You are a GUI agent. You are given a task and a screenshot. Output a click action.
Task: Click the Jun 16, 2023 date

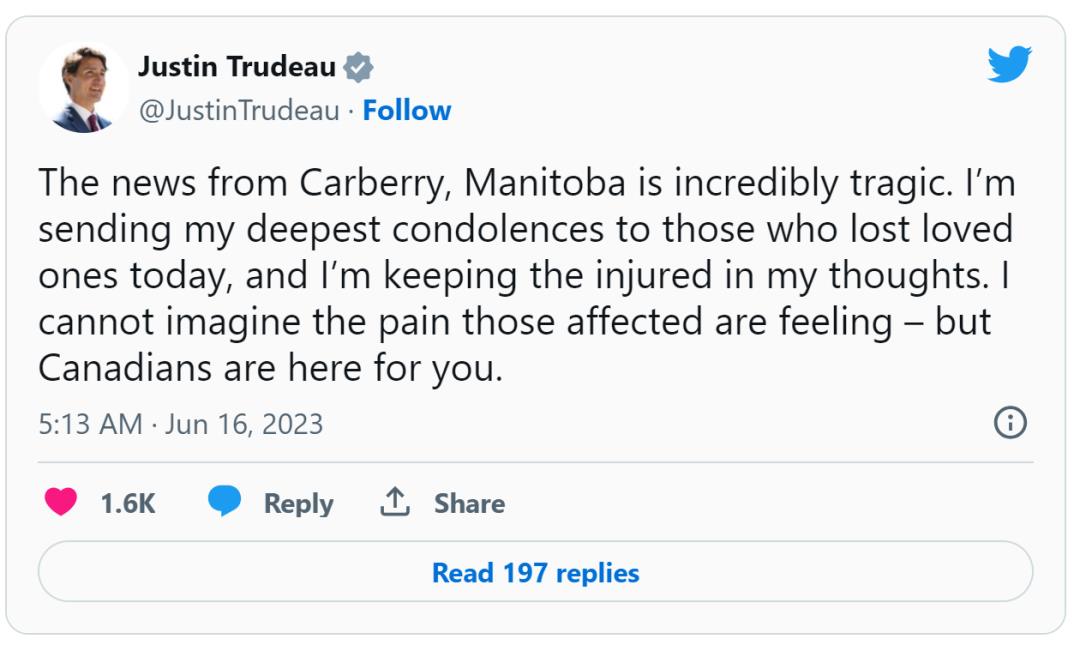(243, 424)
